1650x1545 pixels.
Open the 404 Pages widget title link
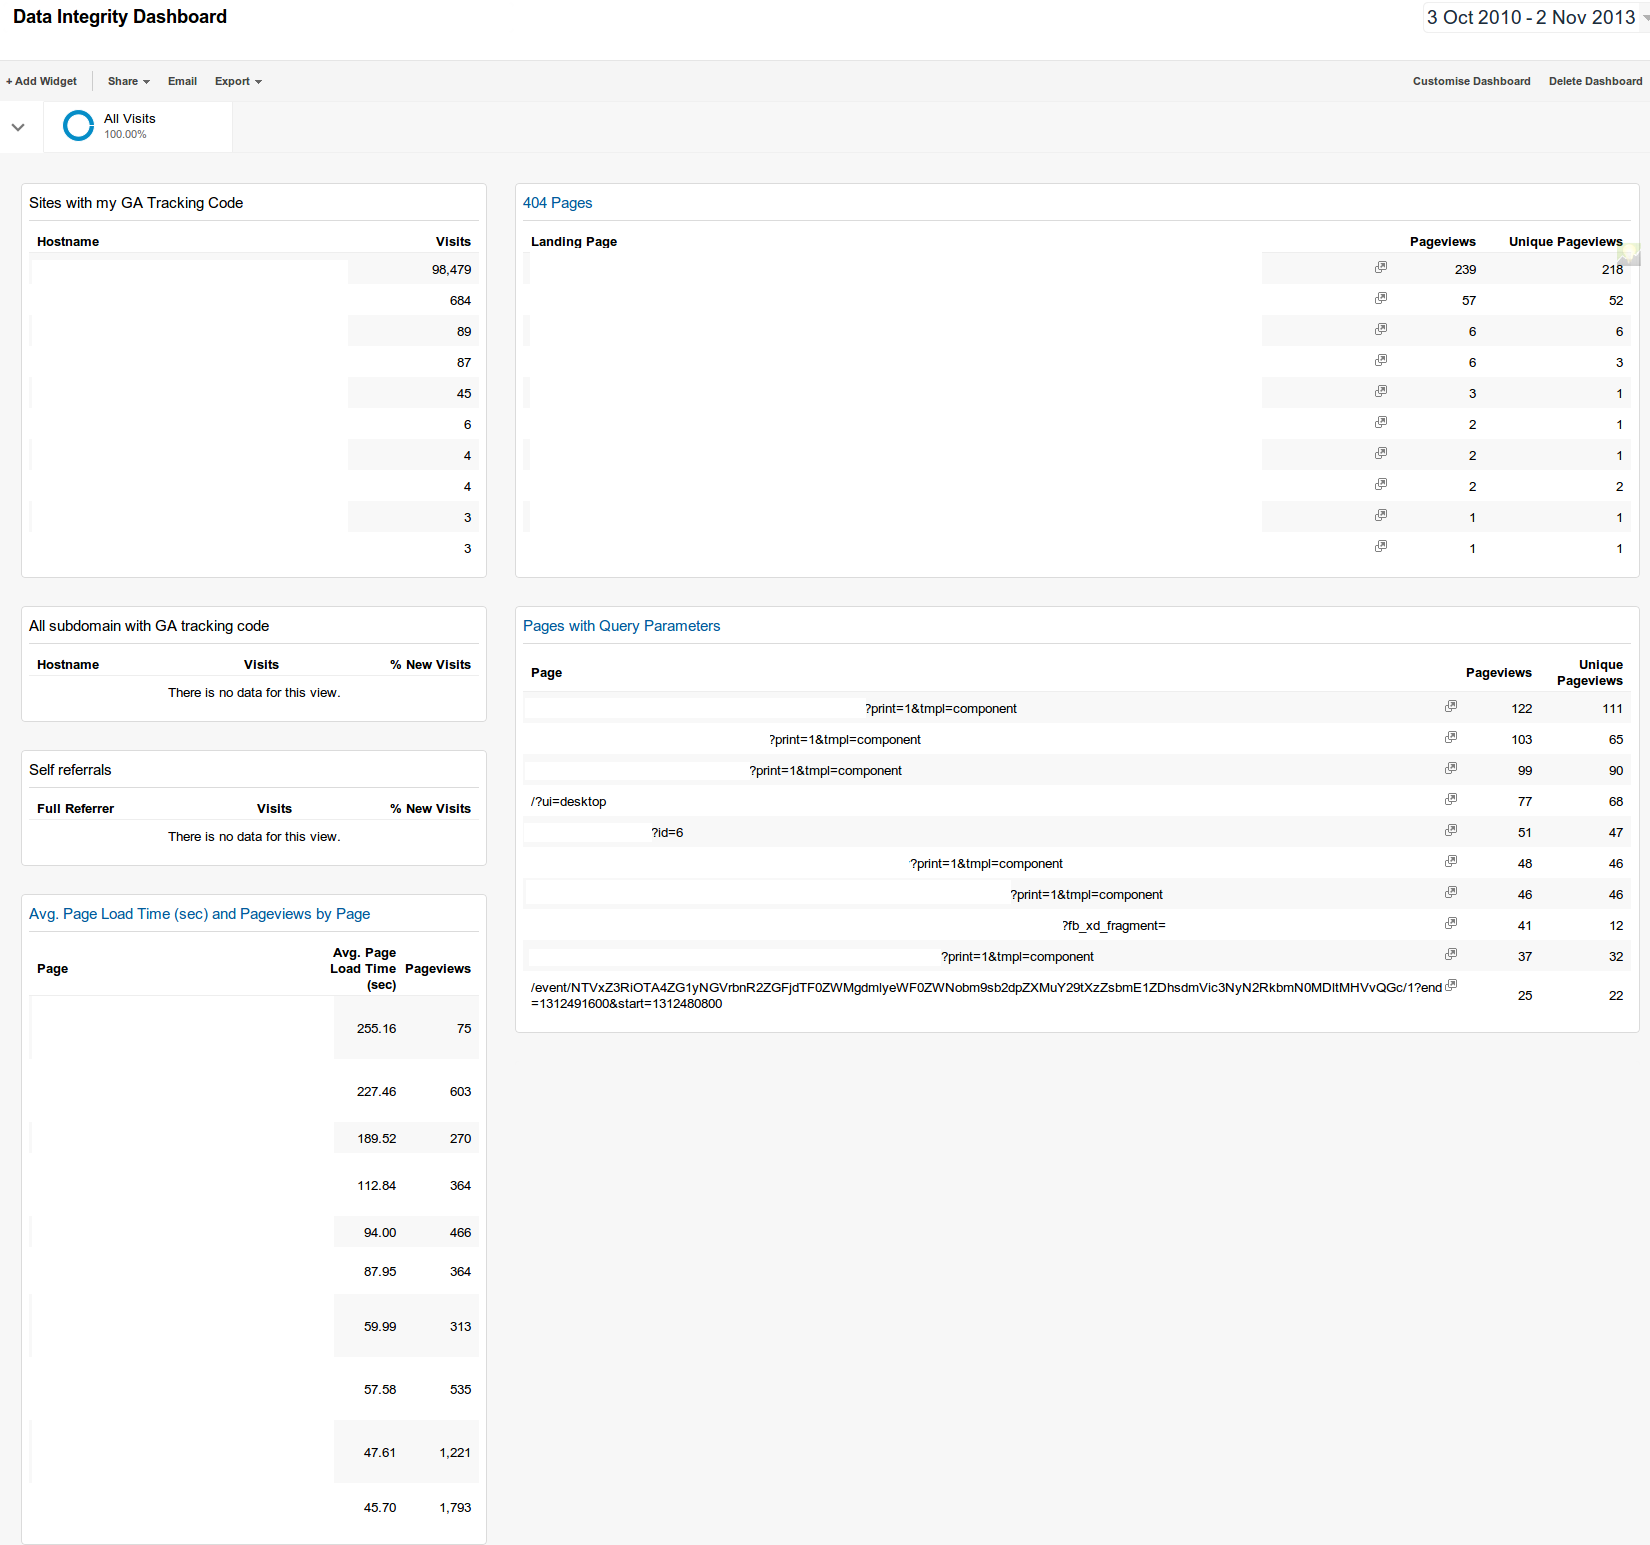557,203
